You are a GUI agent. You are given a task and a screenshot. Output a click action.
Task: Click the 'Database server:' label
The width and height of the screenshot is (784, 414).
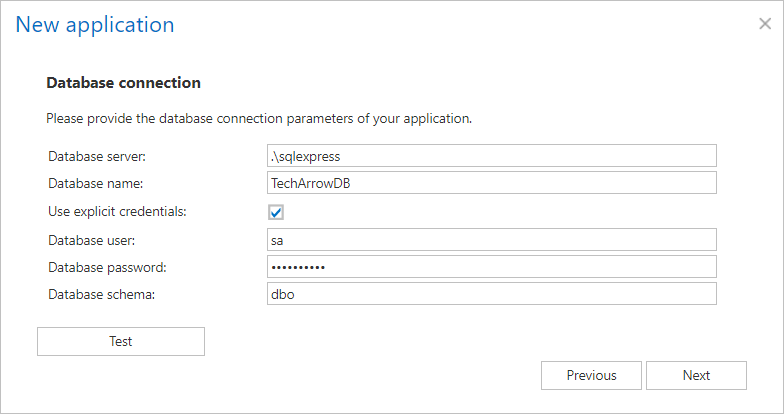(x=97, y=156)
